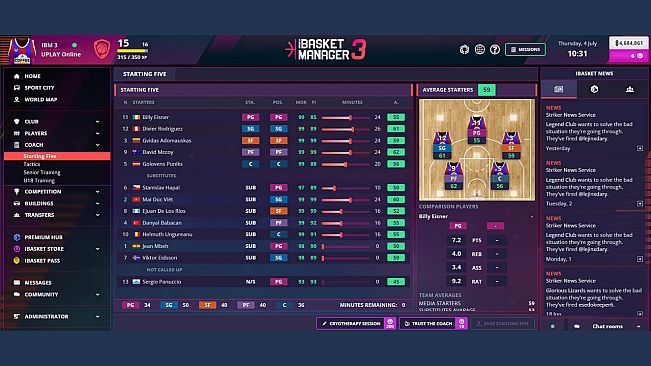Expand the Community menu
651x366 pixels.
57,295
